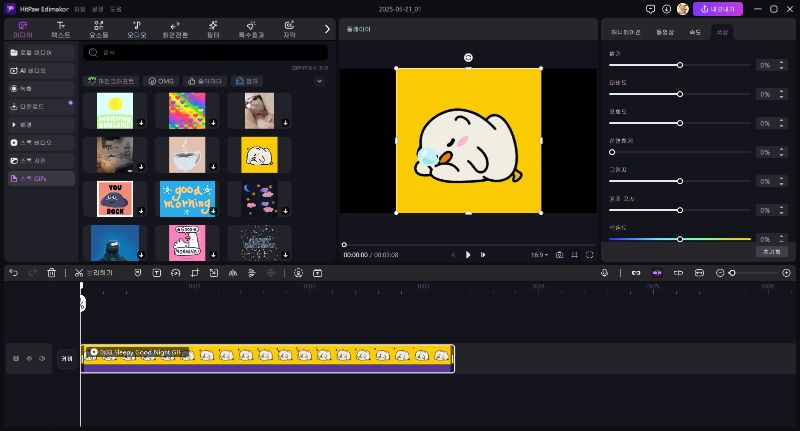This screenshot has width=800, height=431.
Task: Open the Subtitles (자막) CC tab
Action: coord(289,30)
